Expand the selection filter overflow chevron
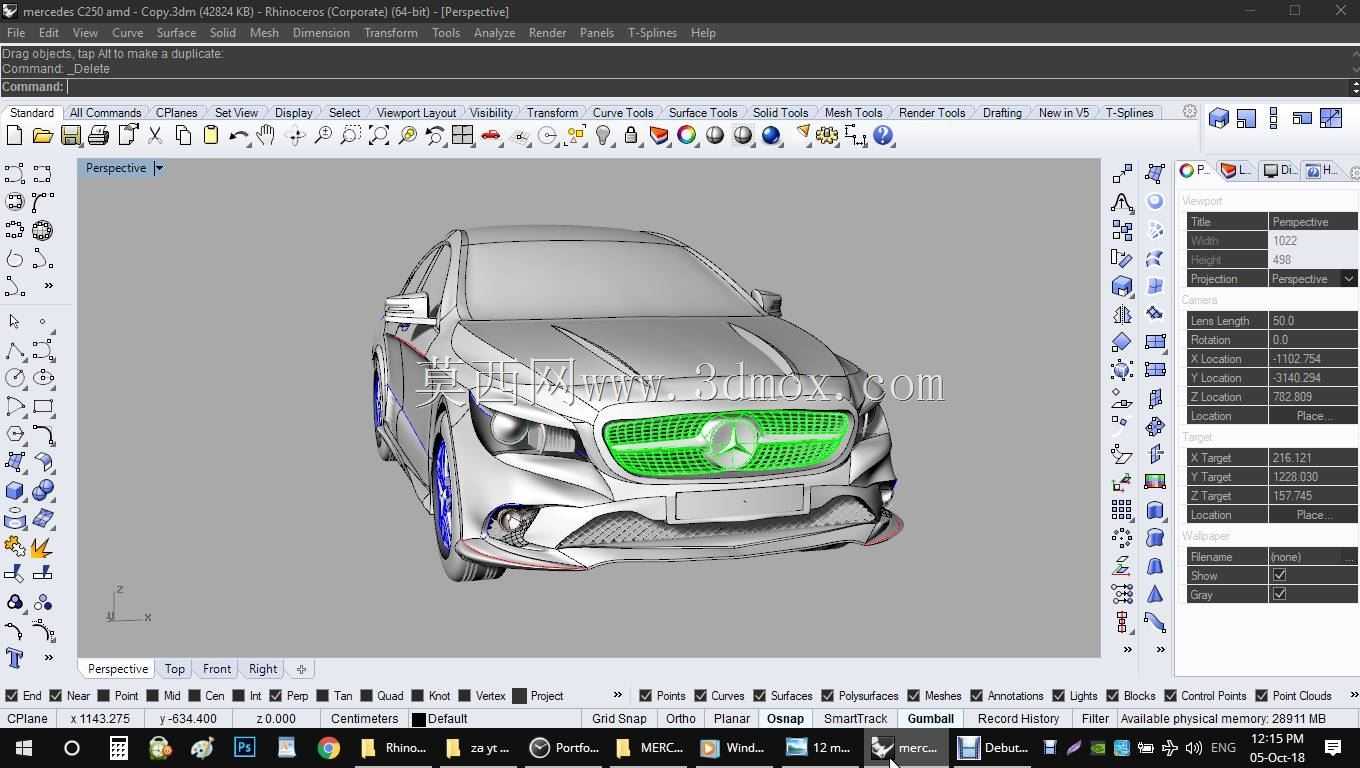Screen dimensions: 1360x768 click(x=1354, y=695)
